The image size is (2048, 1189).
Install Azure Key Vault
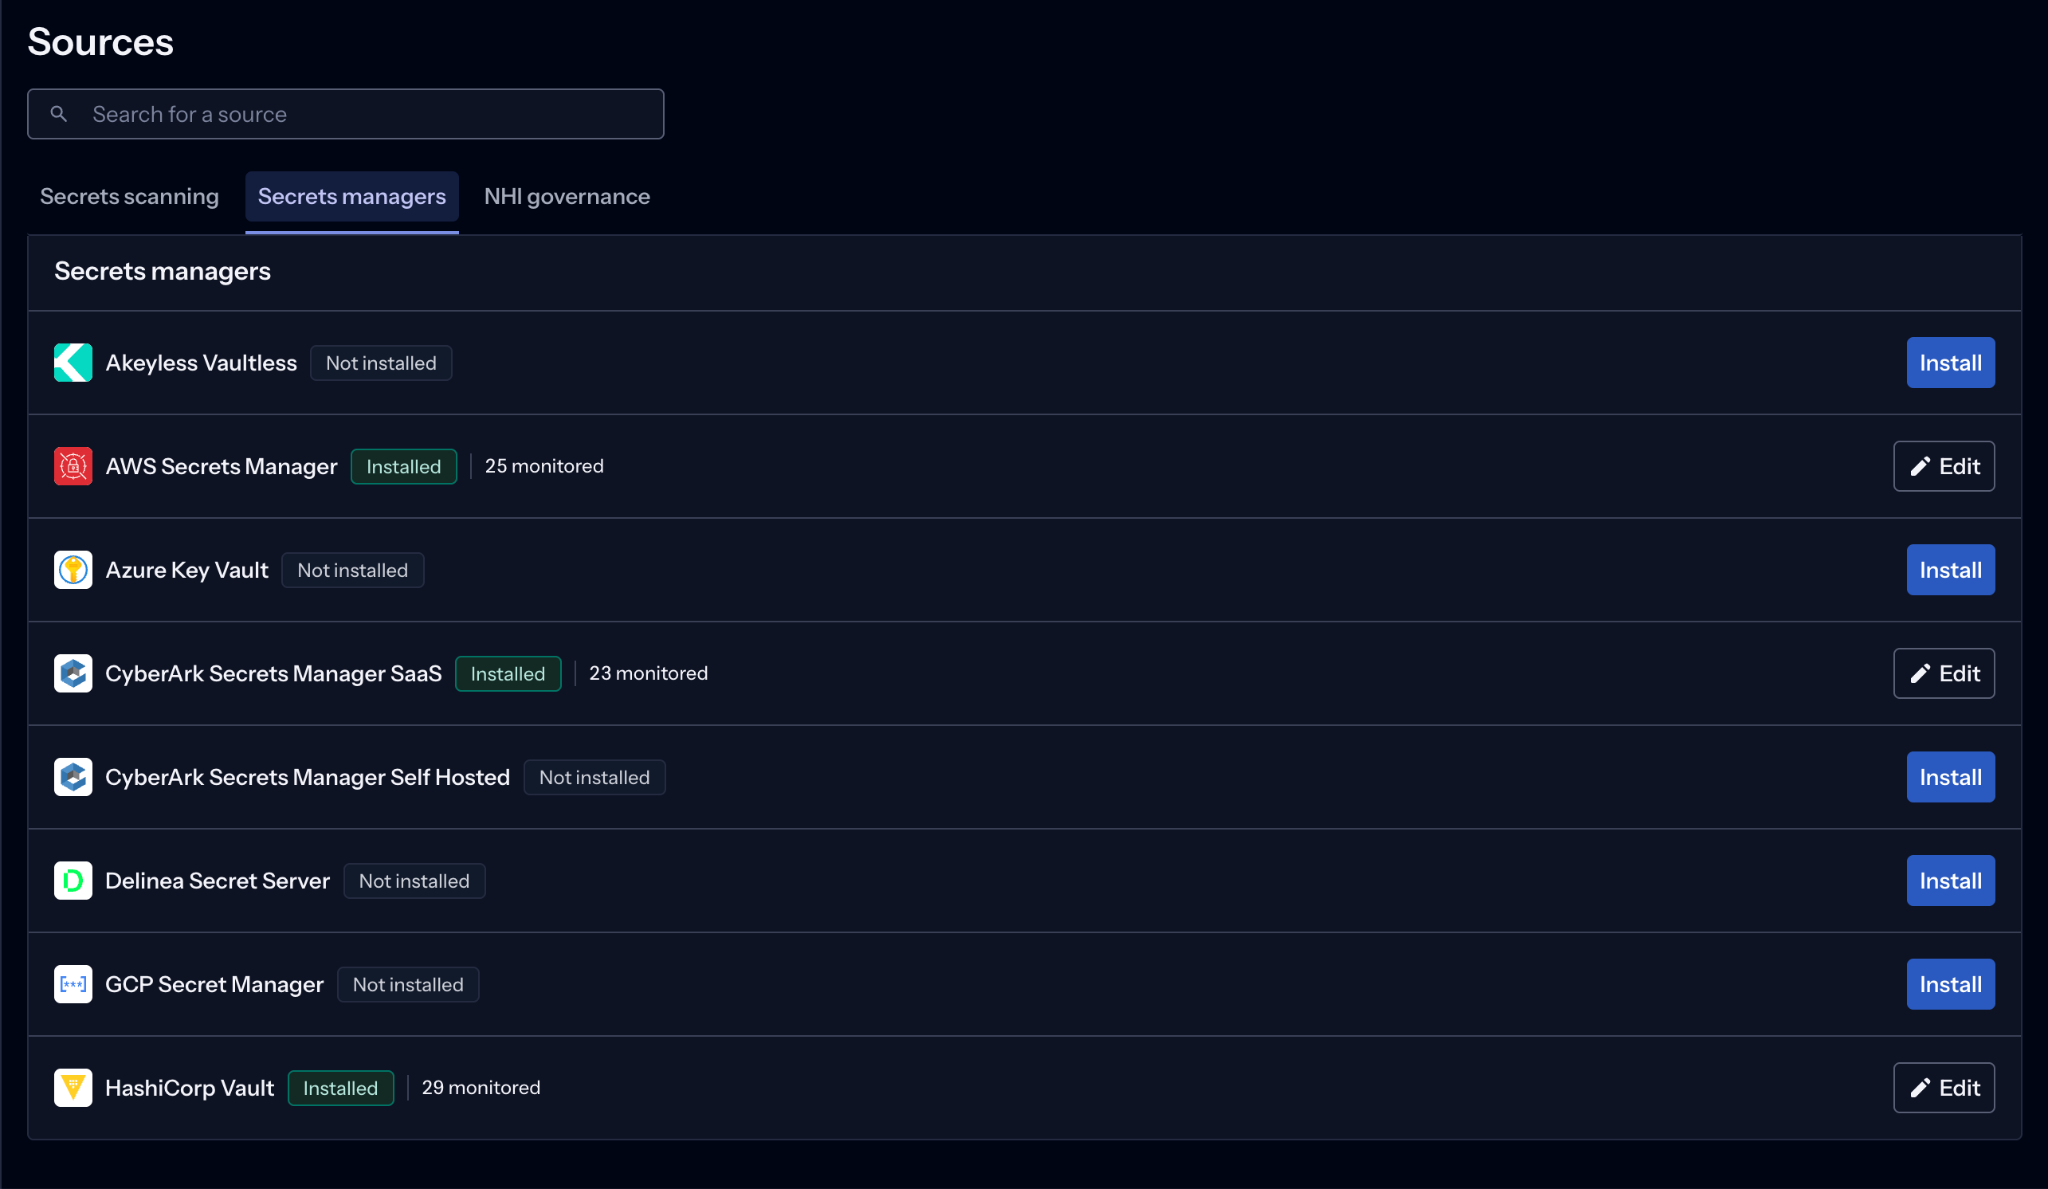pyautogui.click(x=1950, y=570)
